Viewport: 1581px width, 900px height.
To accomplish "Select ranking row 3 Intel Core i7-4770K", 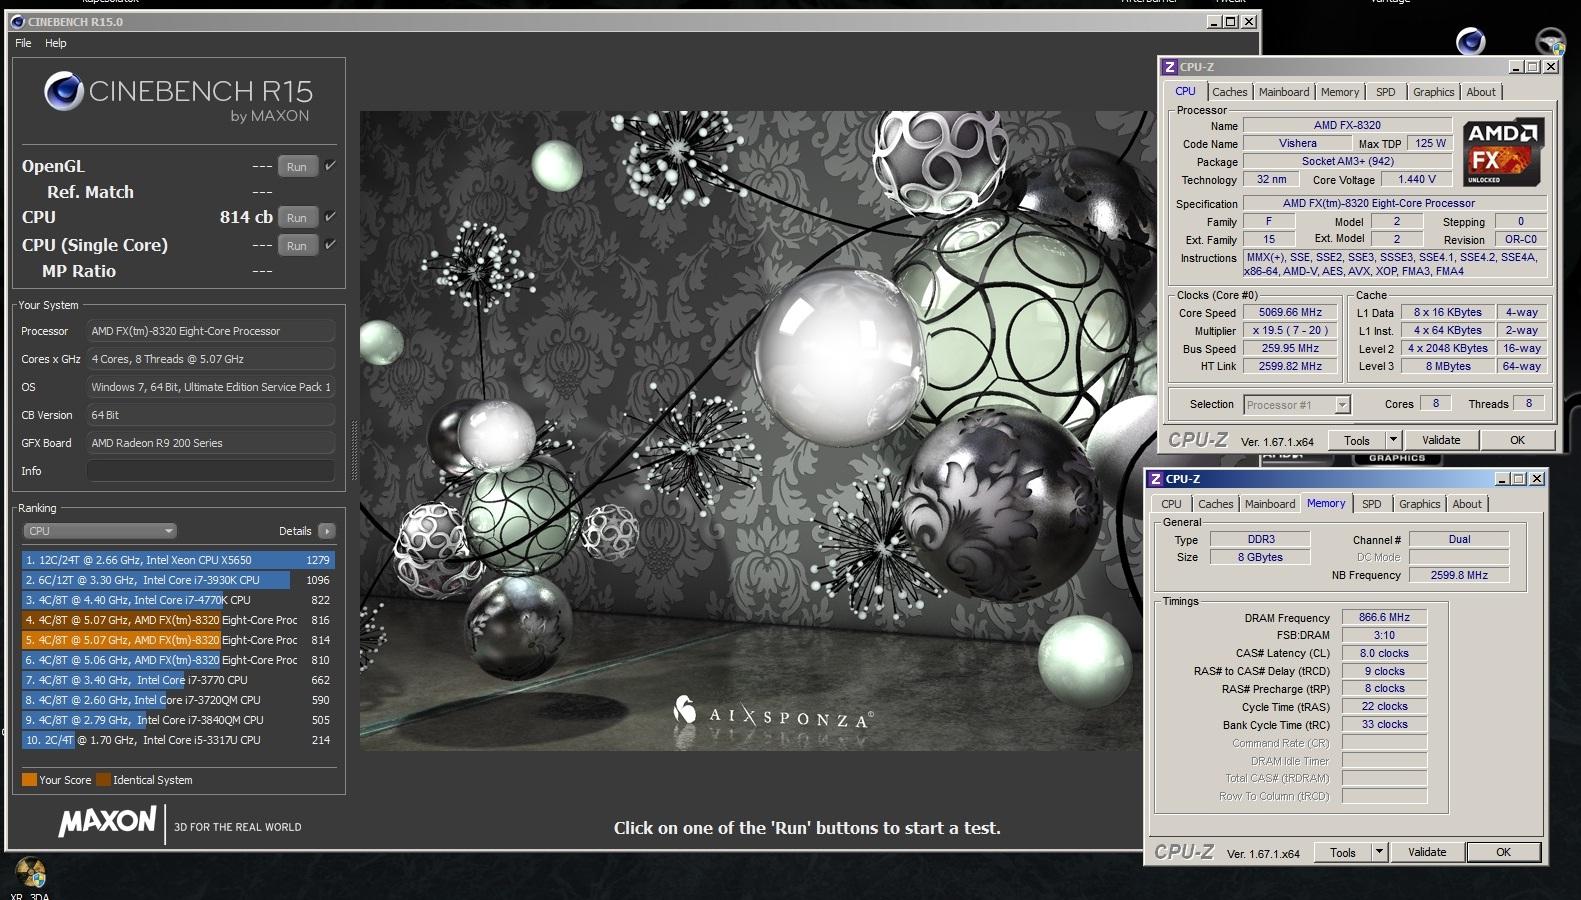I will coord(178,600).
